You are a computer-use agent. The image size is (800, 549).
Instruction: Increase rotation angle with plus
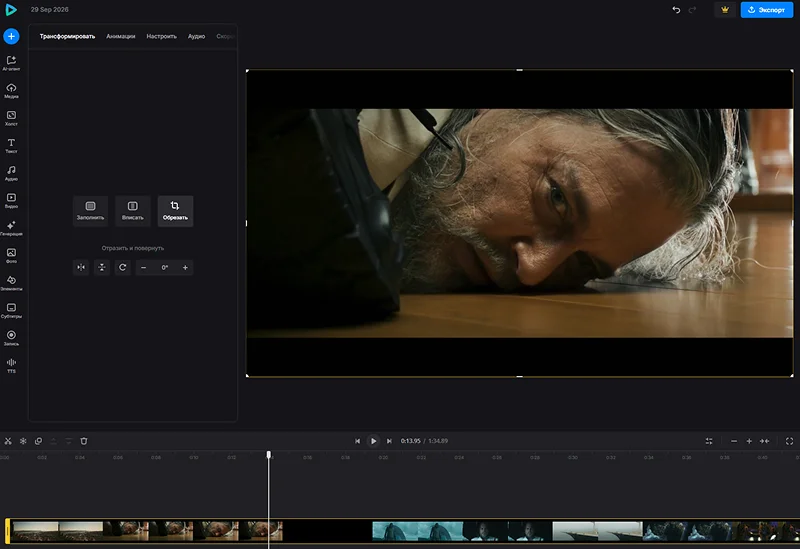tap(185, 267)
